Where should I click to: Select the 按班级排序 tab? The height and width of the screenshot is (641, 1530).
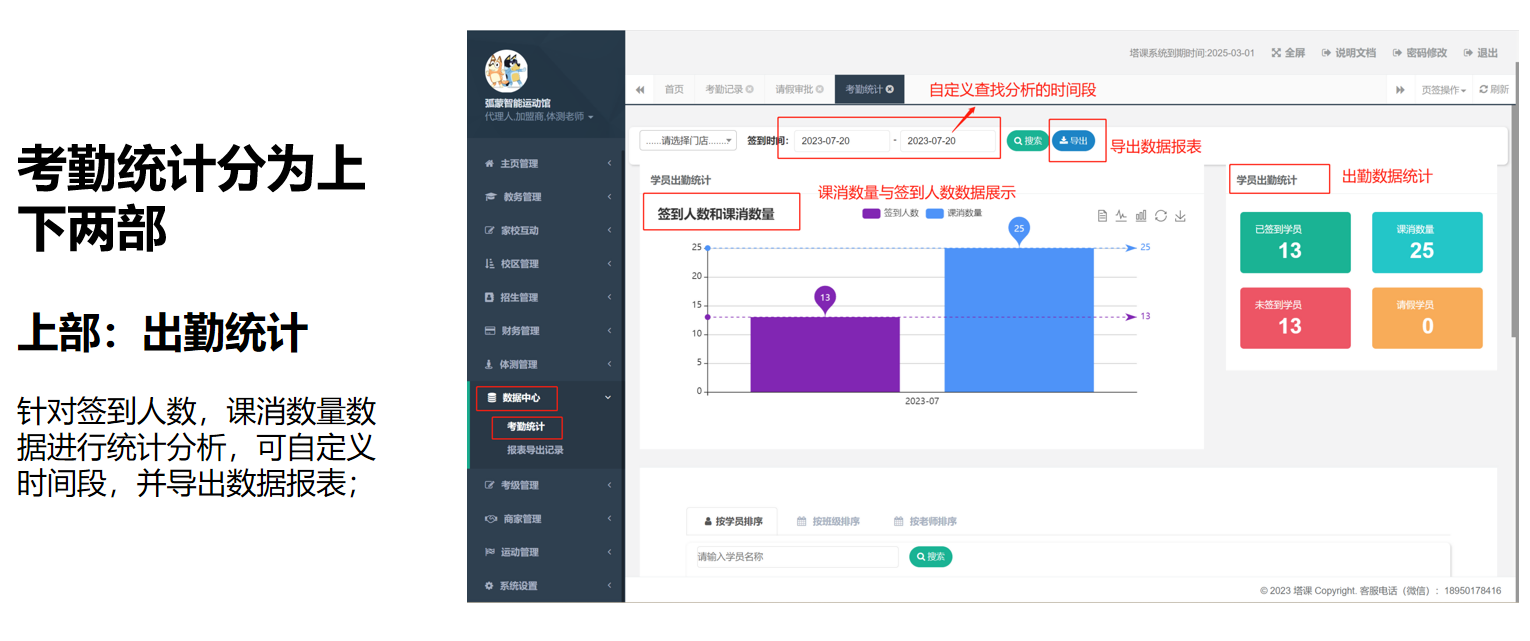tap(828, 521)
